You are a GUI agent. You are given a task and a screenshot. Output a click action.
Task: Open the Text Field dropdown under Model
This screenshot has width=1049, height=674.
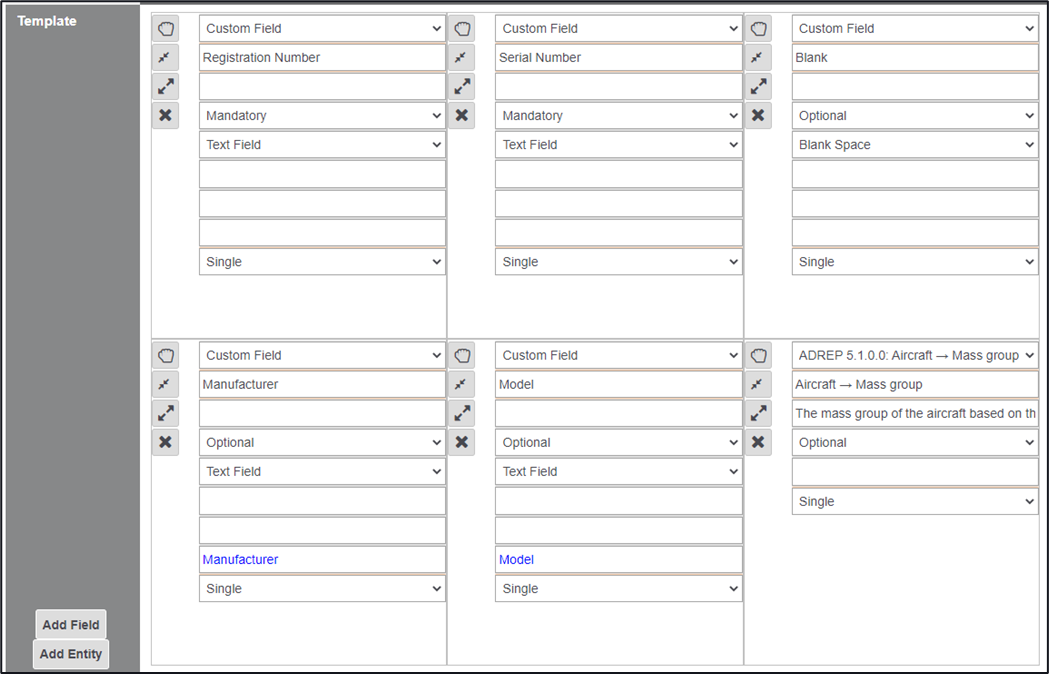point(618,471)
